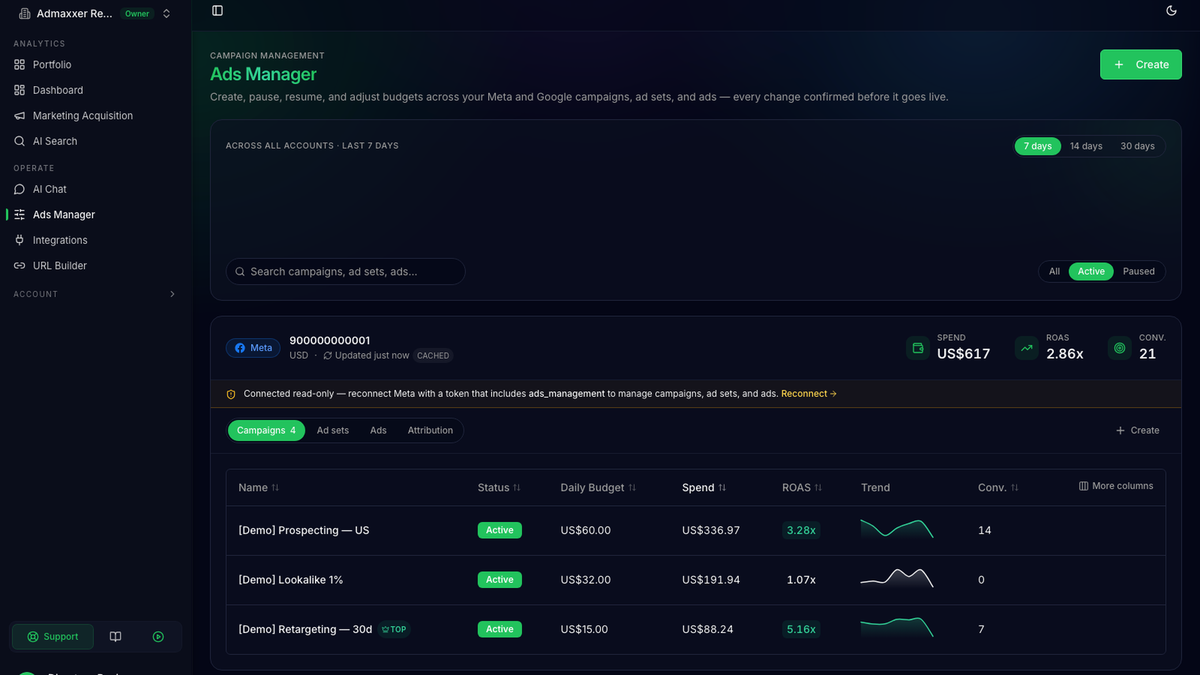Viewport: 1200px width, 675px height.
Task: Click the refresh icon beside Updated just now
Action: (x=327, y=356)
